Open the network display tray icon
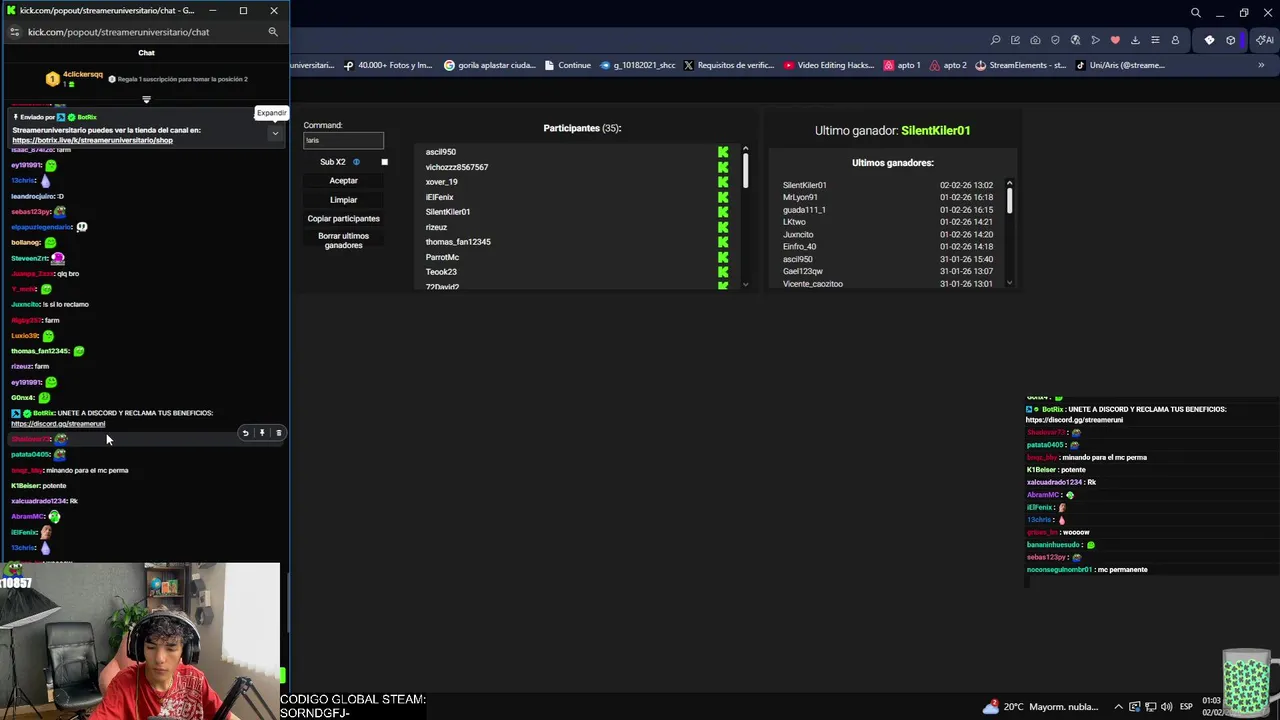Screen dimensions: 1280x720 [1150, 707]
